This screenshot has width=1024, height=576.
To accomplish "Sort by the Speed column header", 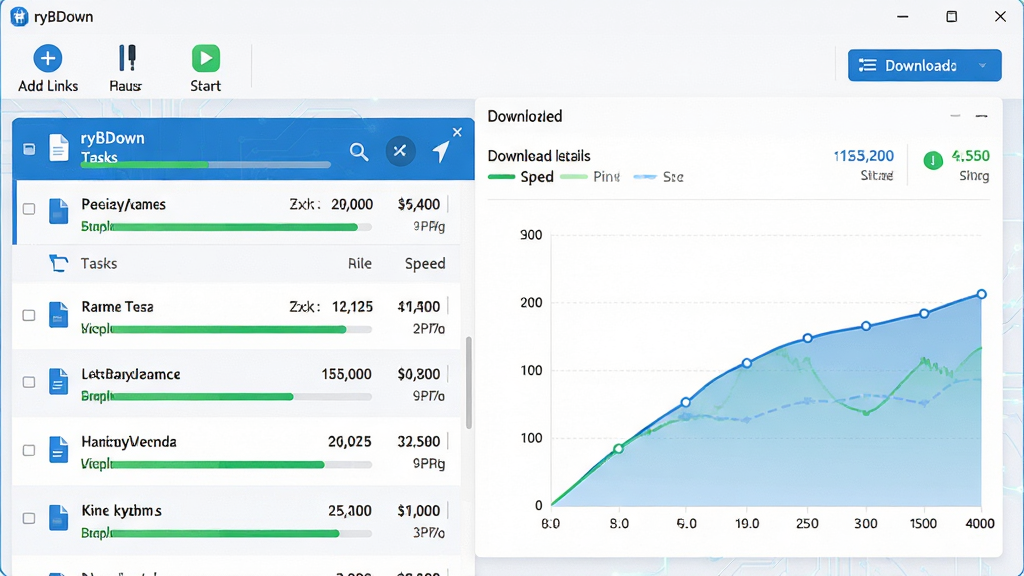I will (x=425, y=263).
